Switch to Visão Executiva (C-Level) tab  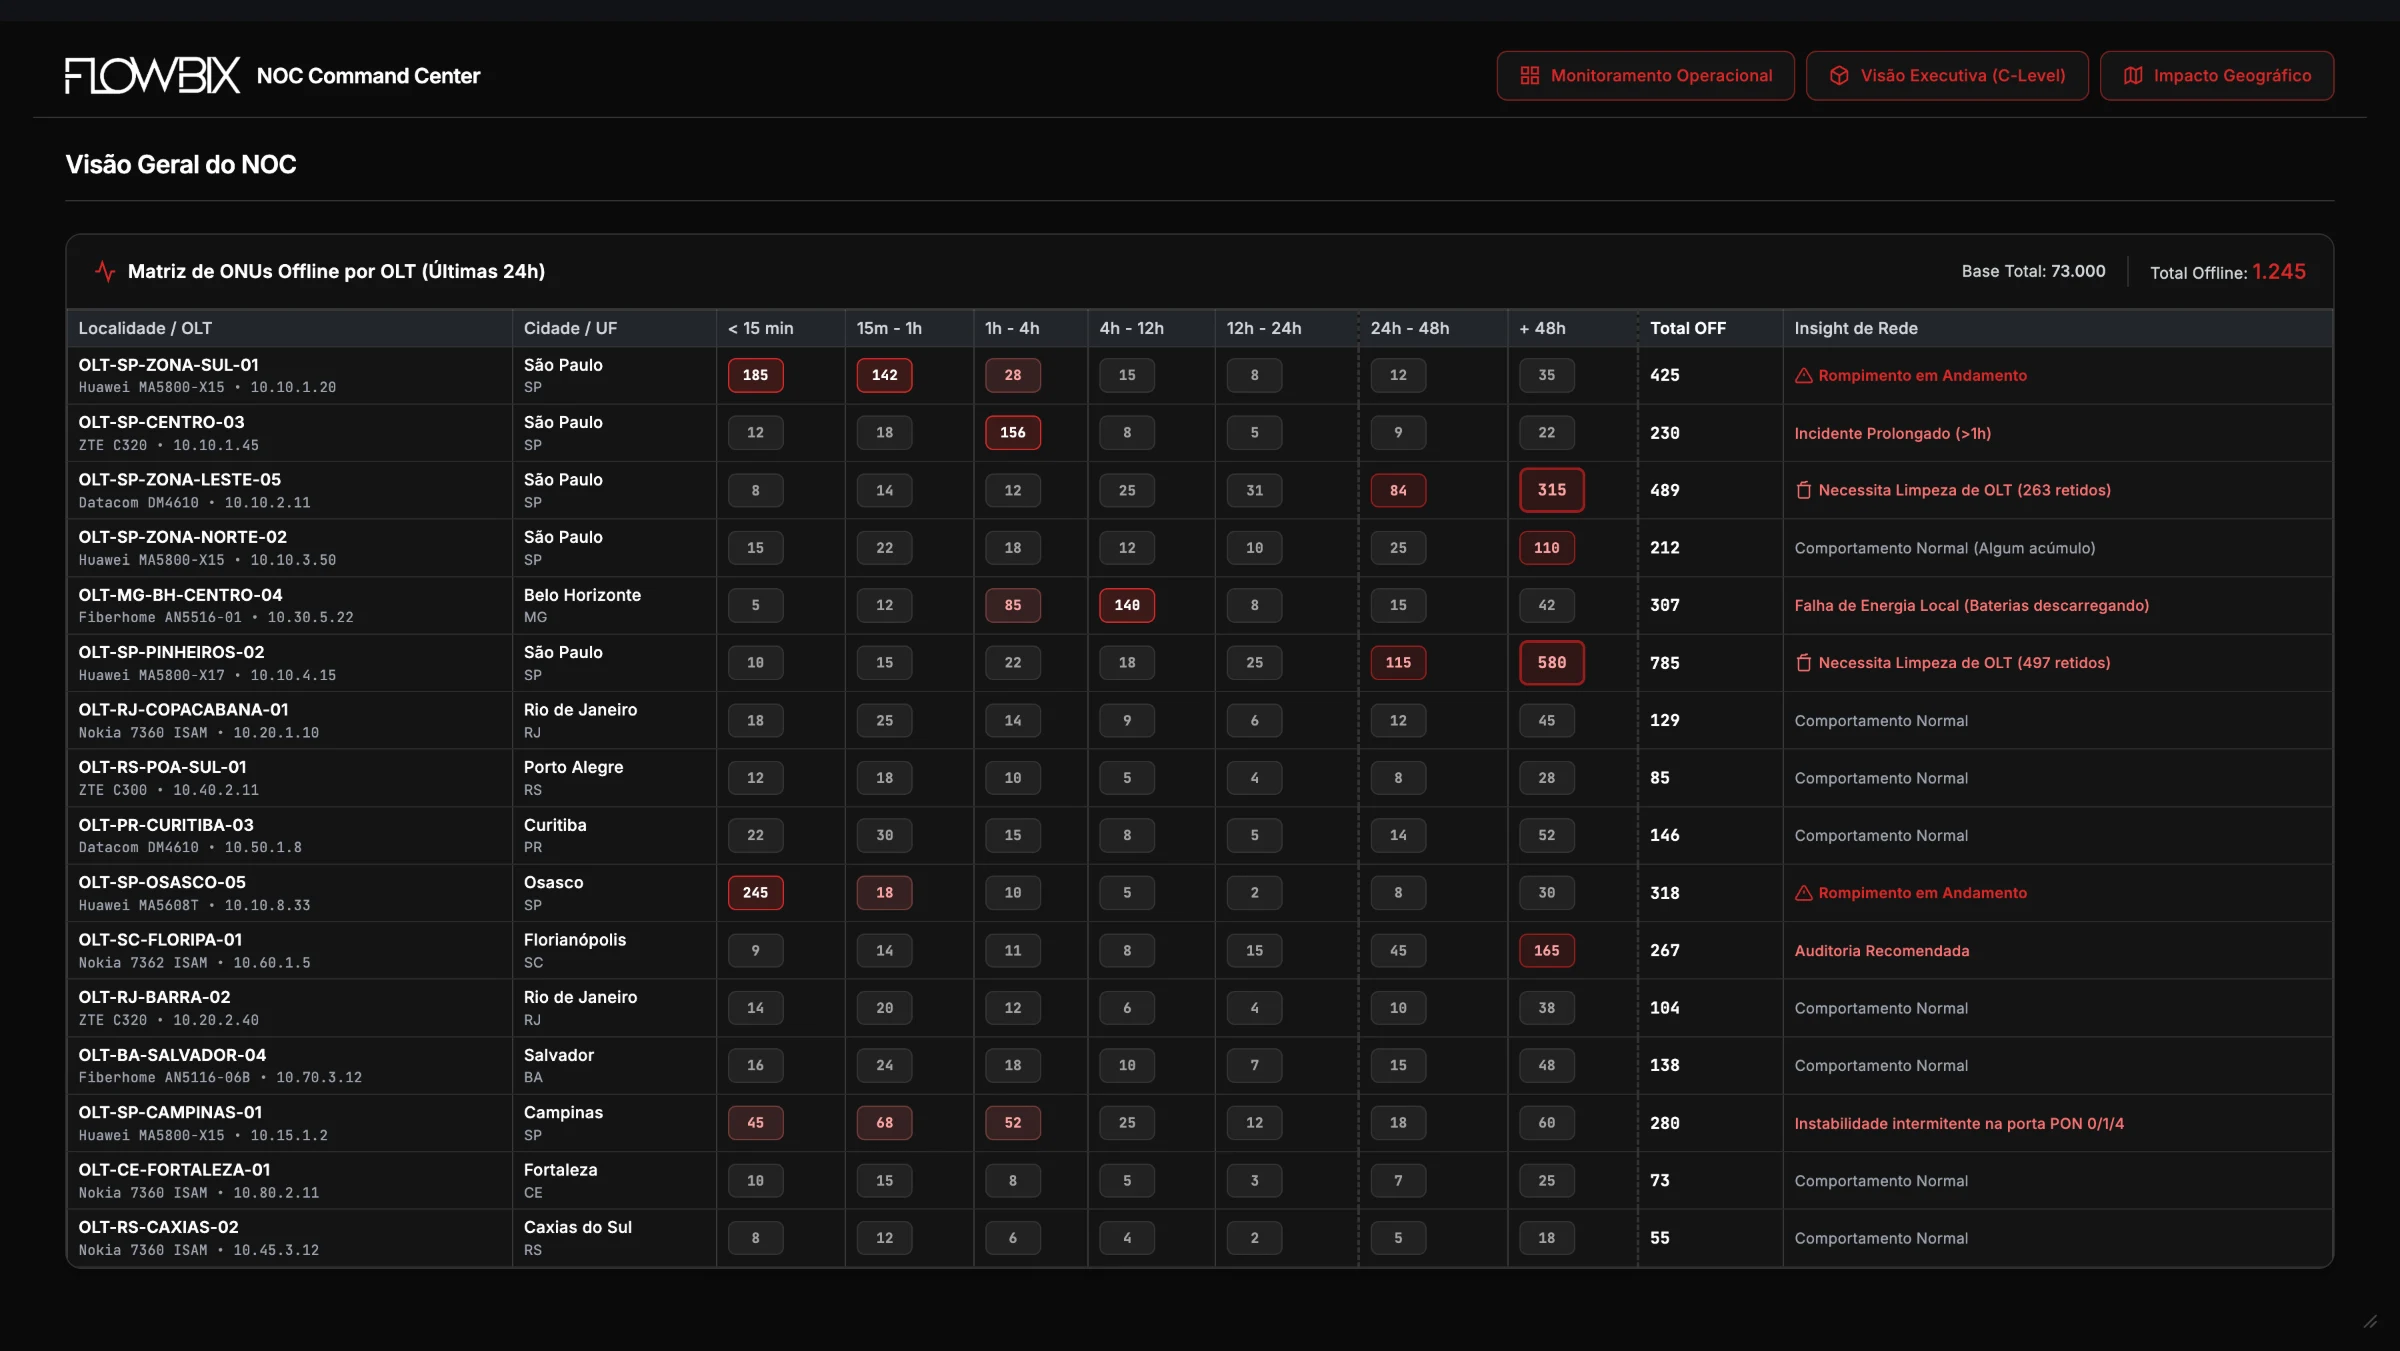pos(1947,76)
